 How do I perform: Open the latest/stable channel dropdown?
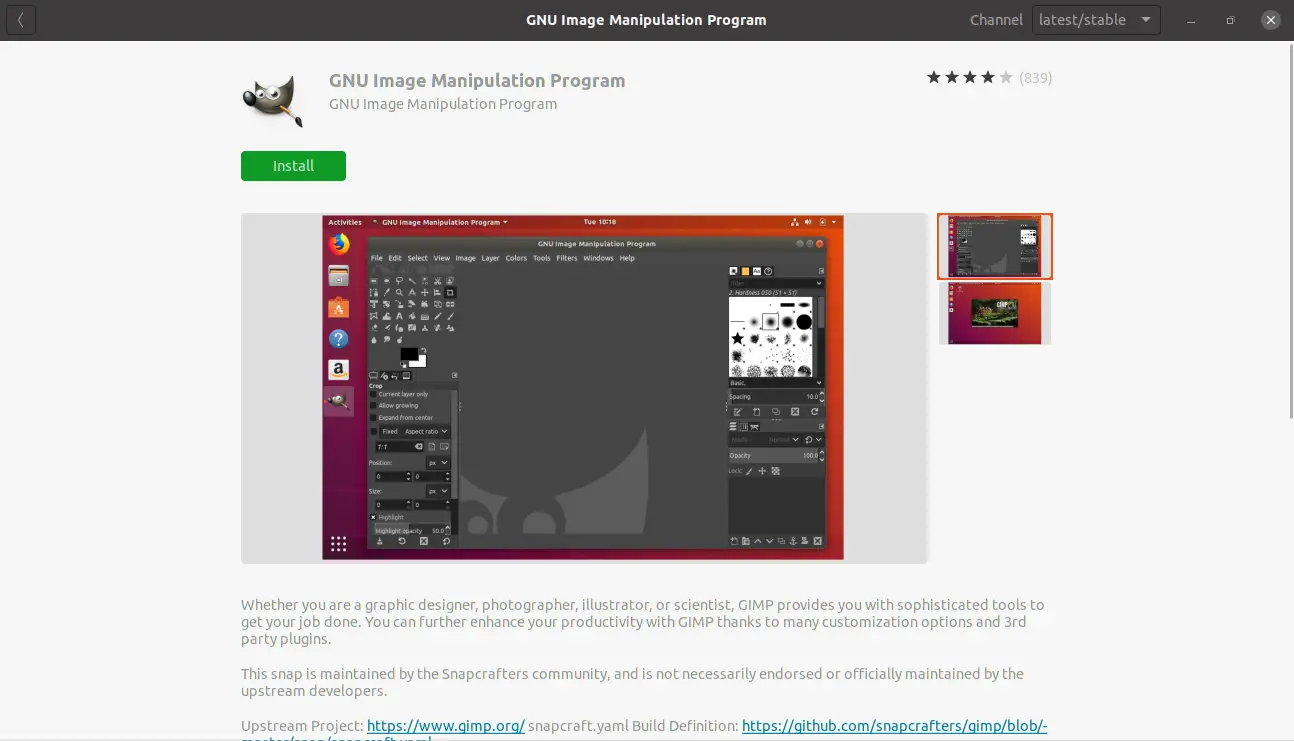click(1096, 20)
